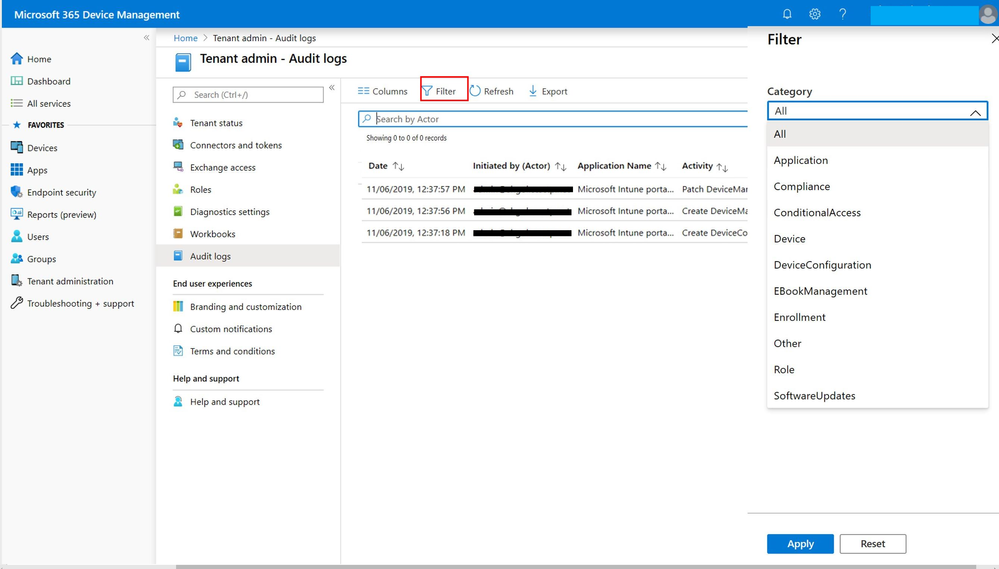Collapse the Category dropdown box
999x569 pixels.
(x=877, y=111)
